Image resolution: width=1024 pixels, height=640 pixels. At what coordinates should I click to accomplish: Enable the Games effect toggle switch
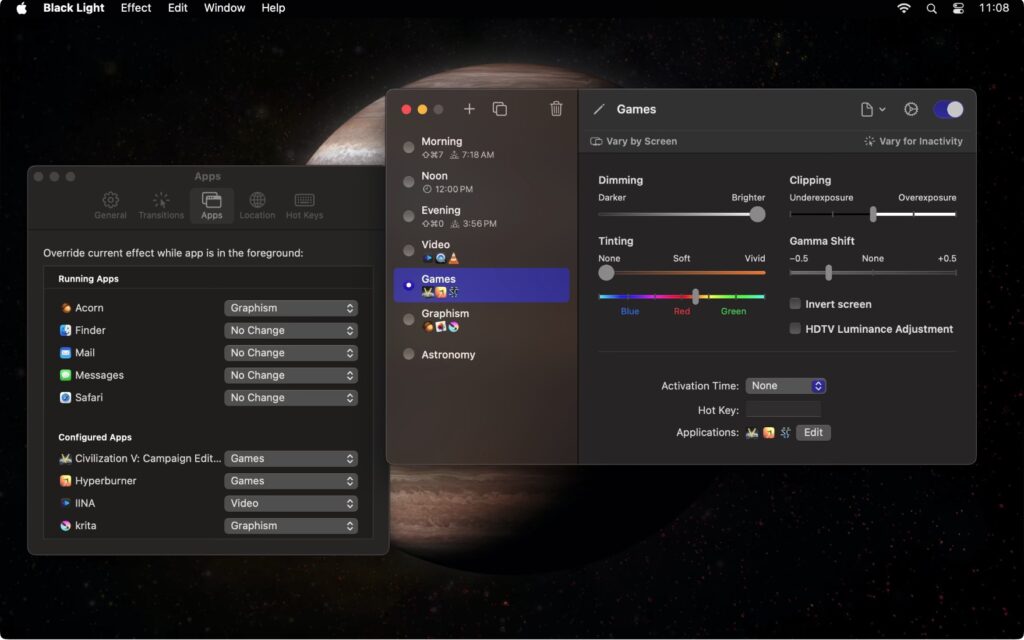click(x=948, y=109)
